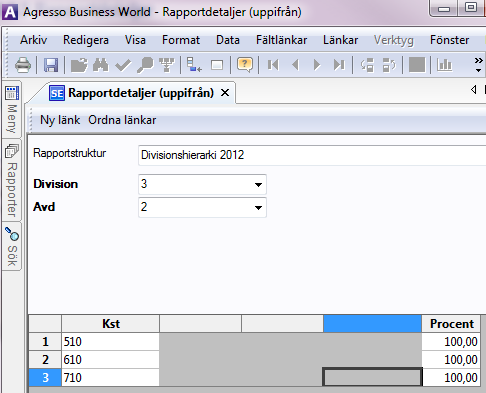Go to the next record
Viewport: 486px width, 393px height.
tap(317, 65)
